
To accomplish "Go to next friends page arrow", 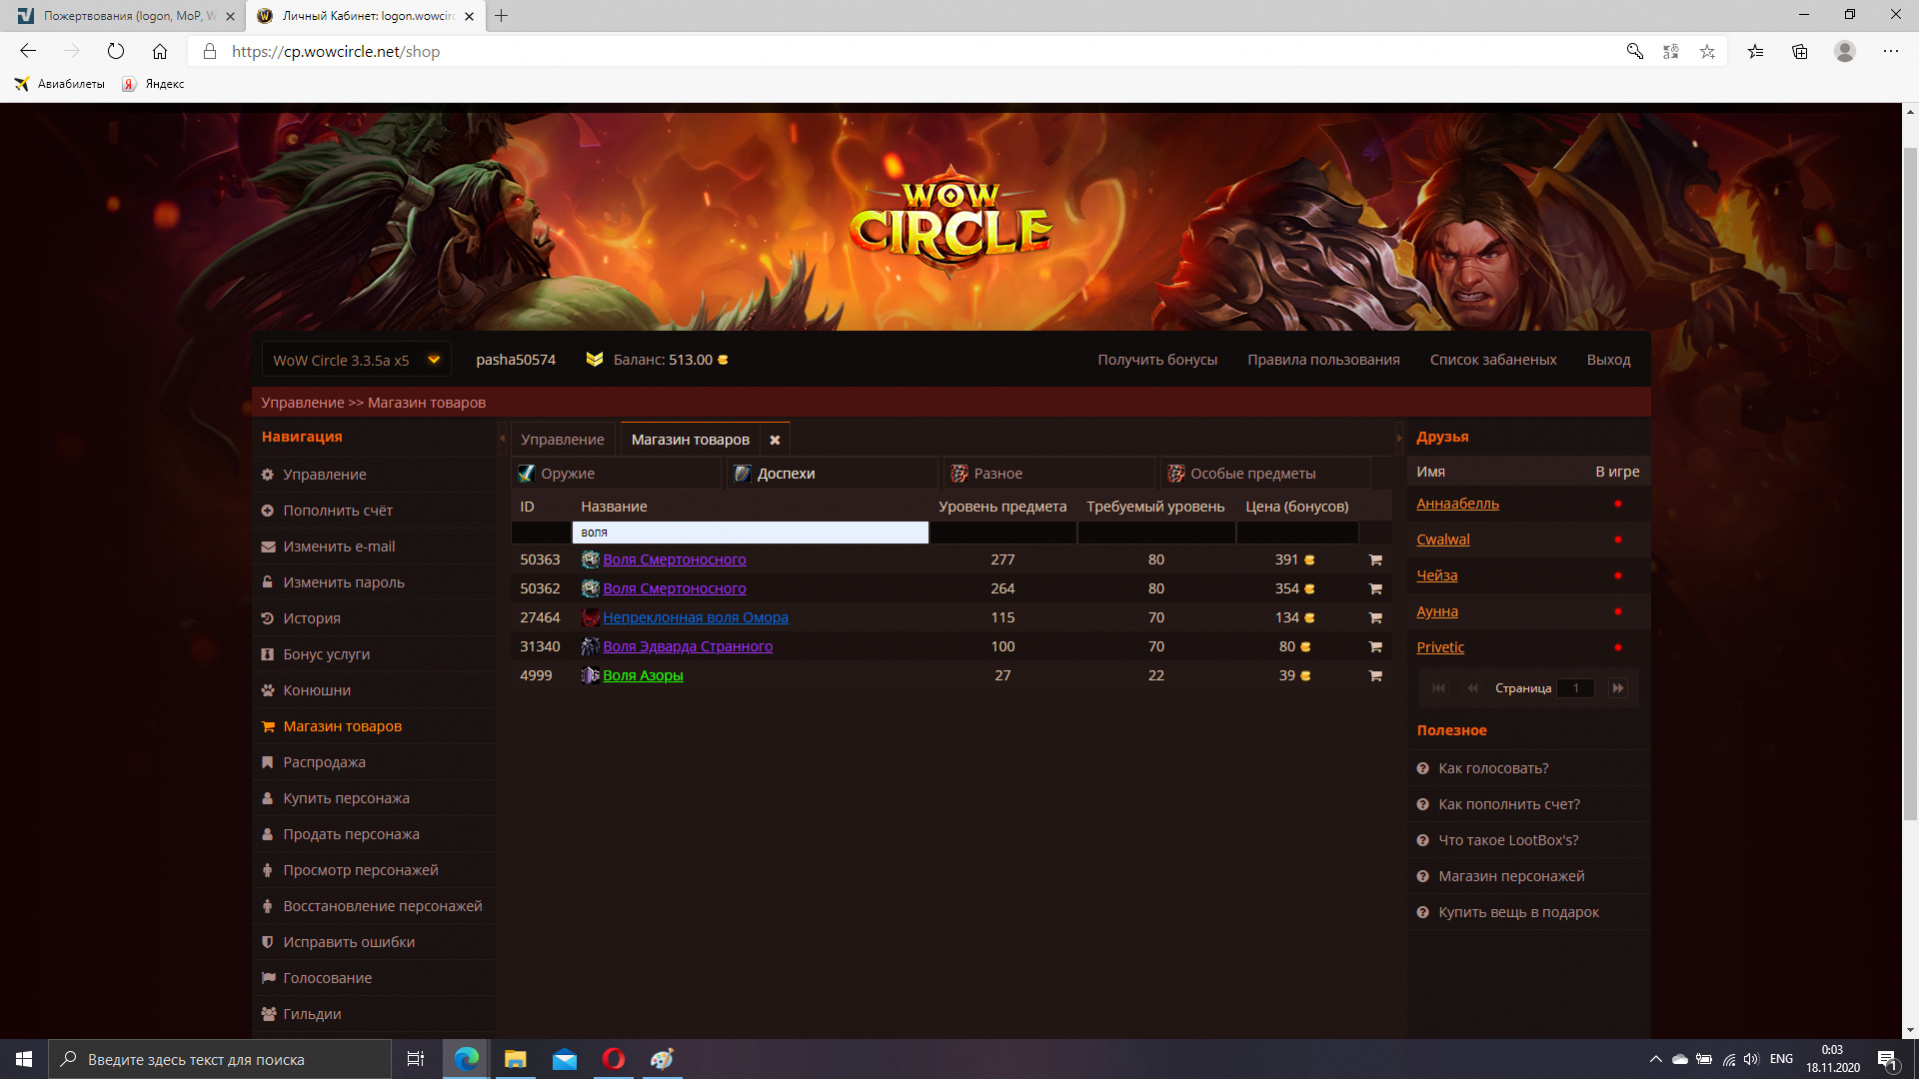I will coord(1617,688).
